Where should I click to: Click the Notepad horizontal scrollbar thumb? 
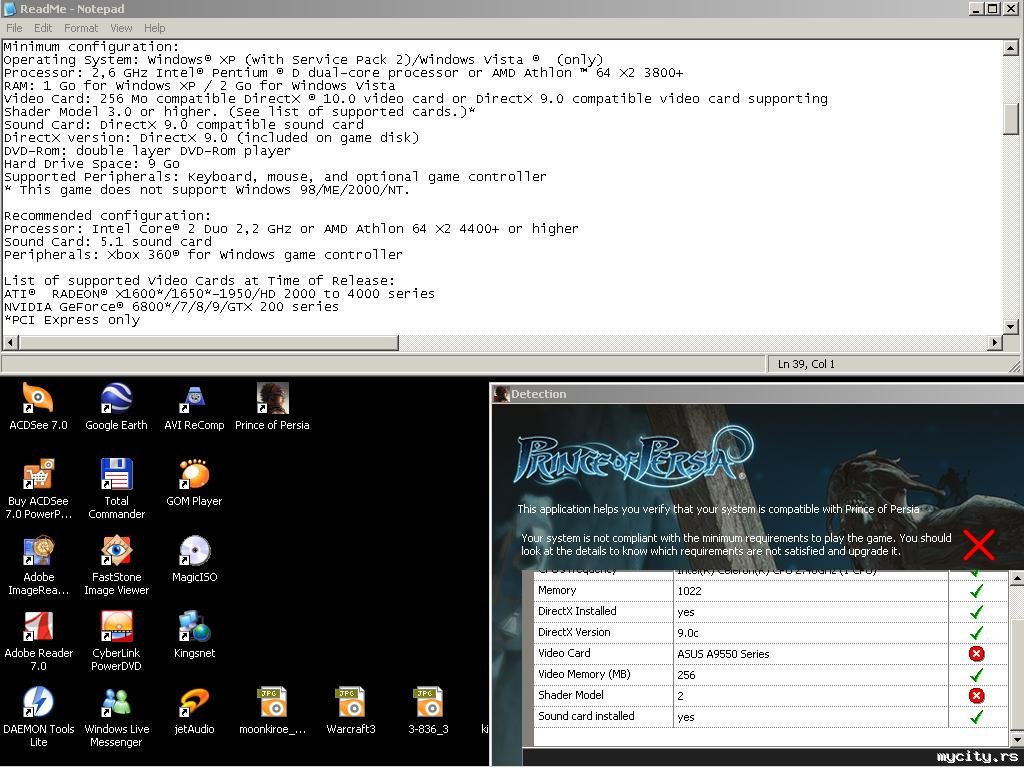point(209,342)
